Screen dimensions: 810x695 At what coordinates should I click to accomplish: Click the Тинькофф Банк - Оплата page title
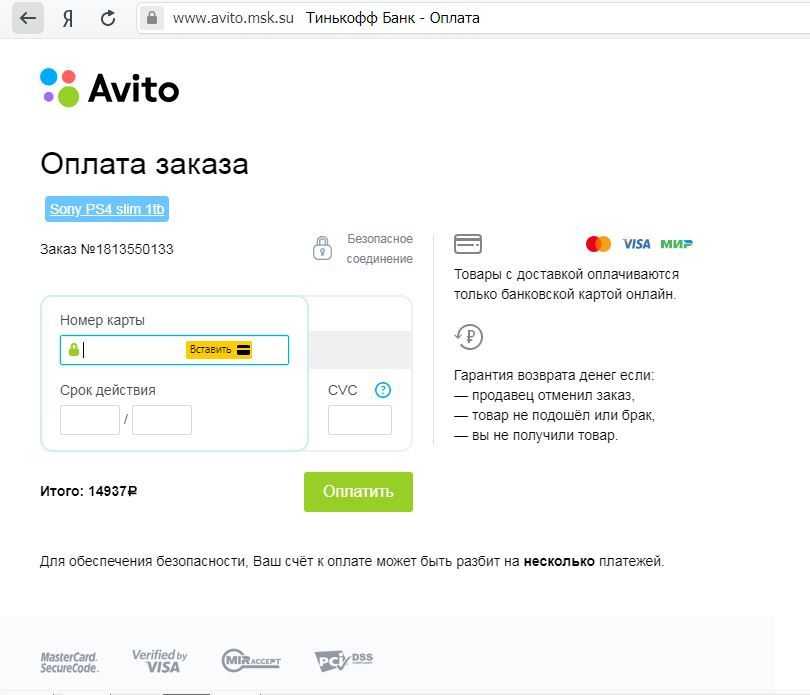coord(393,18)
